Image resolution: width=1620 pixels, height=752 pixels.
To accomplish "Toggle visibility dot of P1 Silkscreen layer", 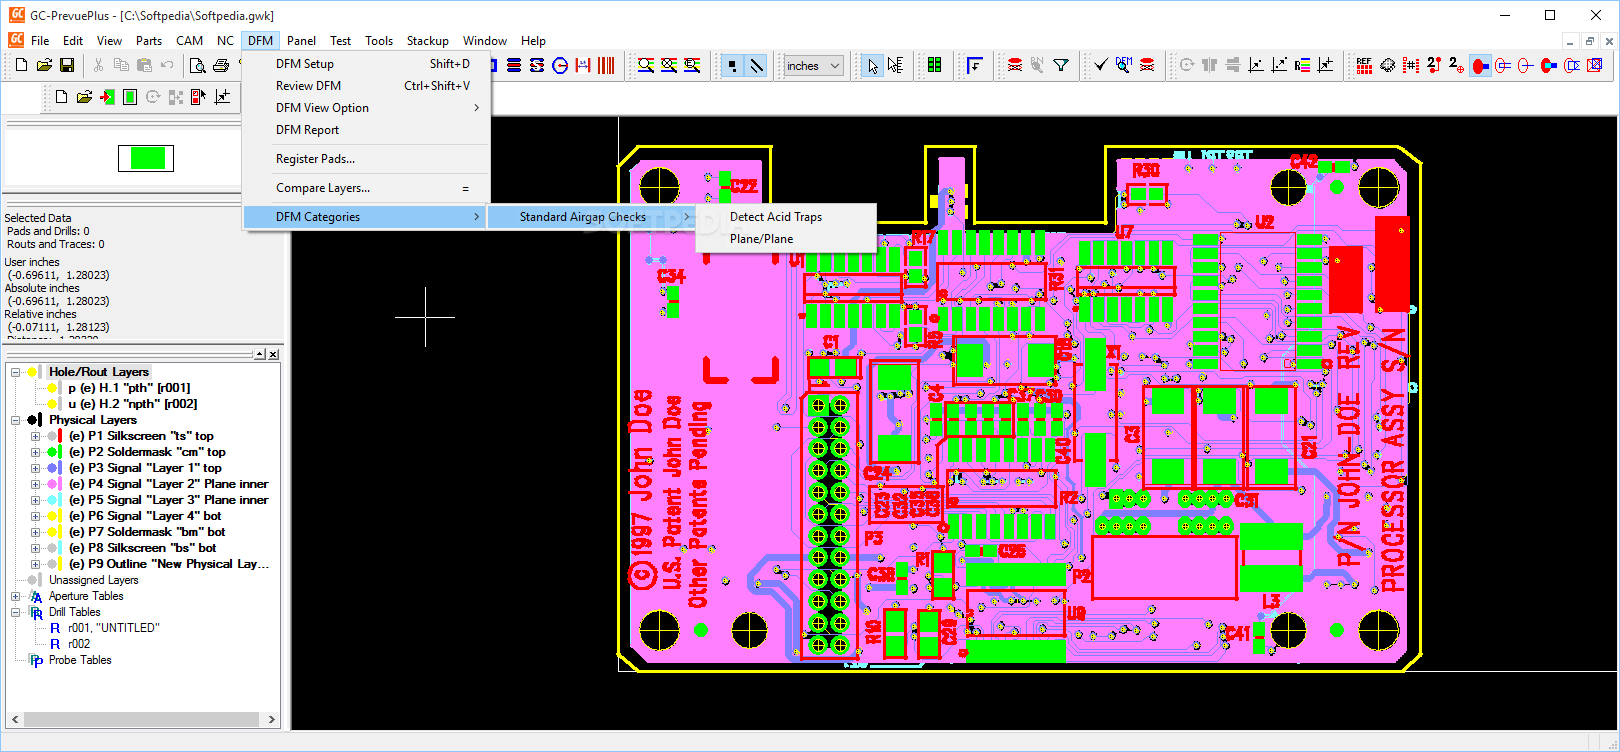I will pyautogui.click(x=52, y=436).
